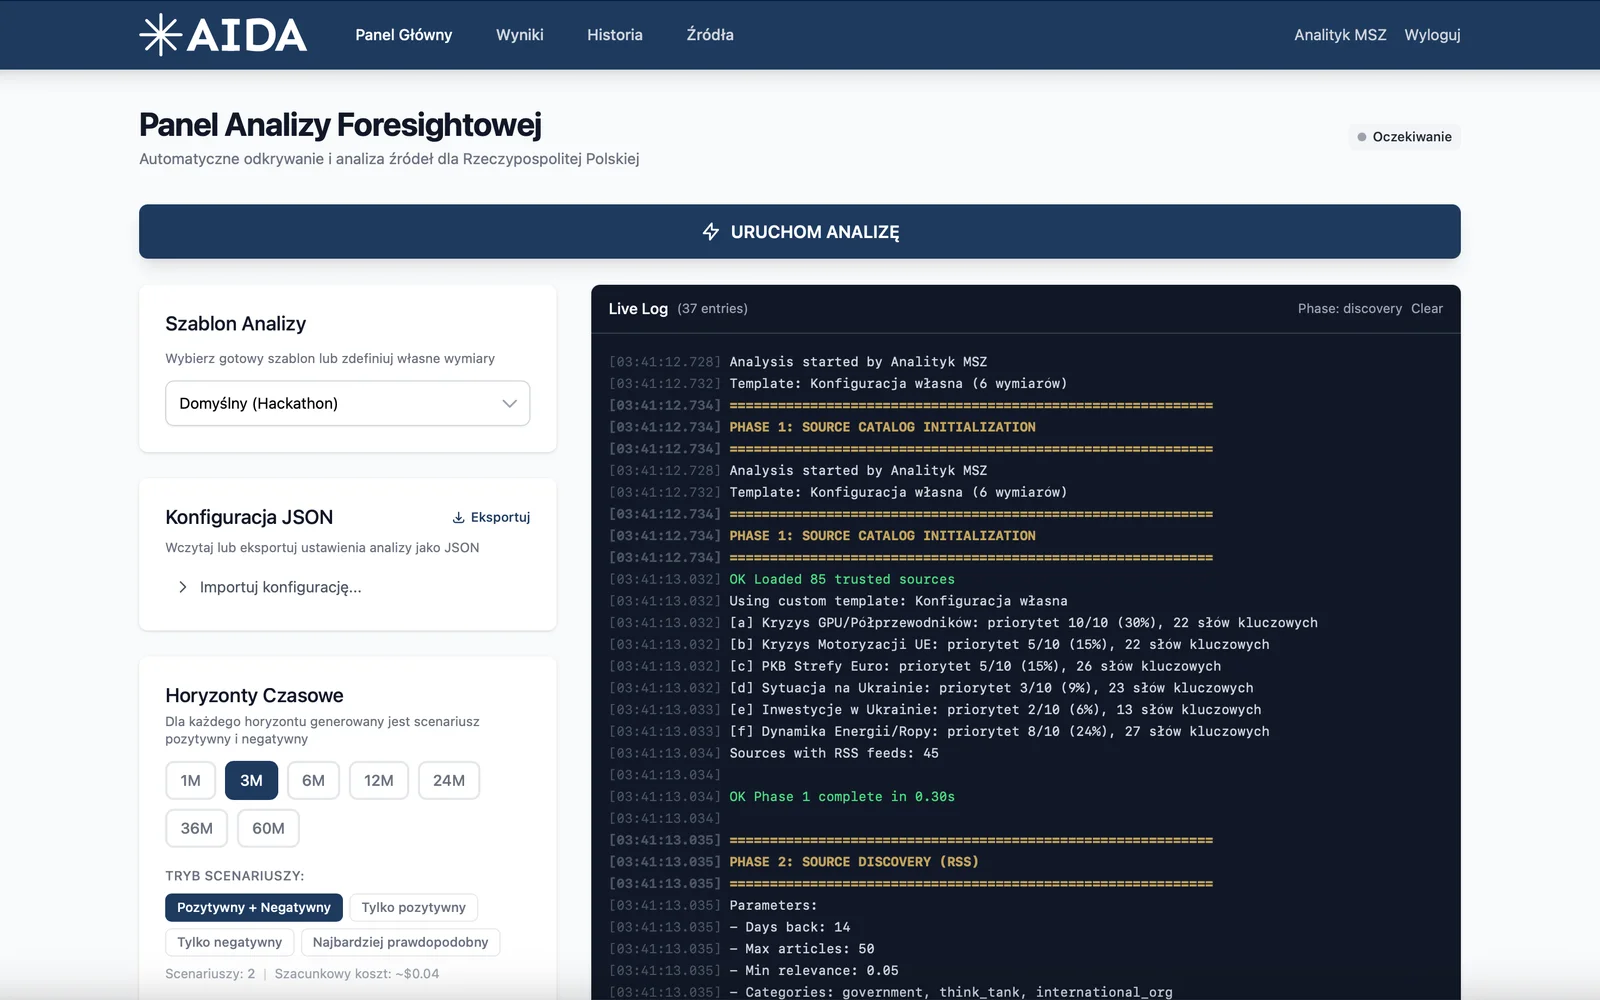Click log line Sytuacja na Ukrainie
Viewport: 1600px width, 1000px height.
pyautogui.click(x=991, y=688)
